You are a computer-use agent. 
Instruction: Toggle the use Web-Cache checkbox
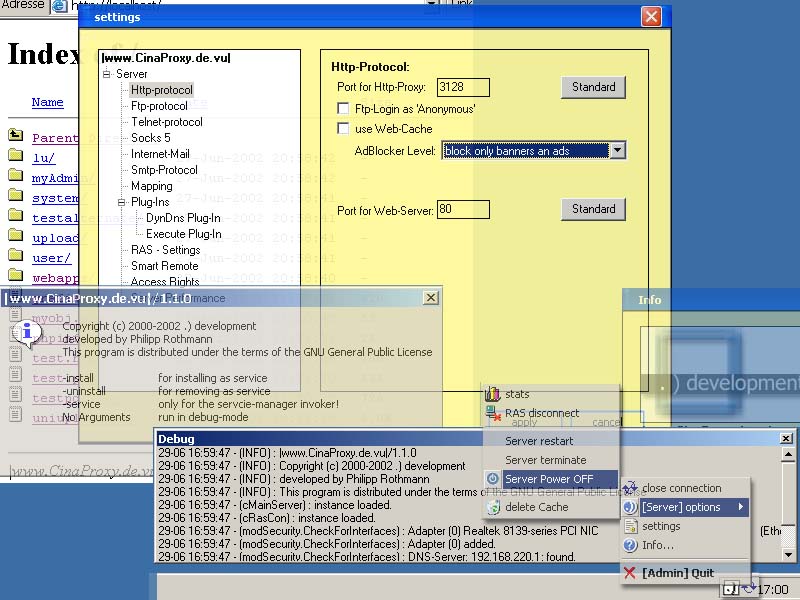(x=344, y=129)
